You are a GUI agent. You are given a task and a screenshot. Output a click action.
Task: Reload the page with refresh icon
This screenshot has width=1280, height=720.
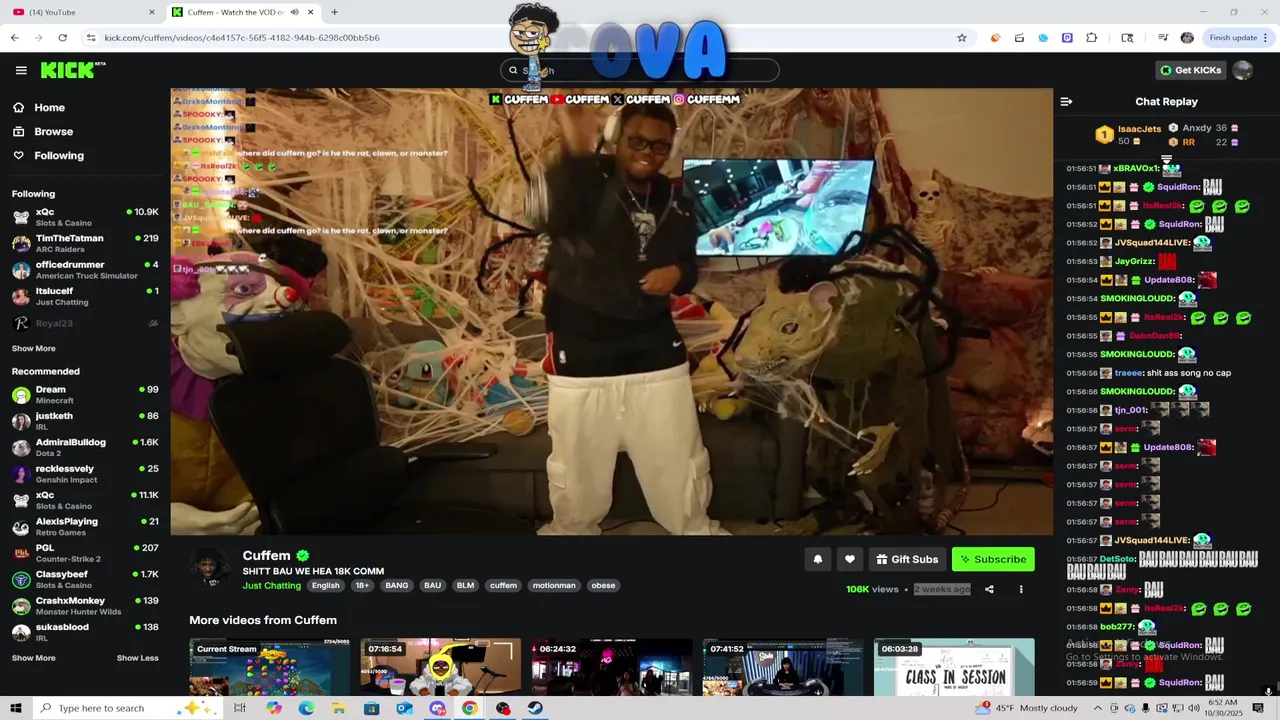coord(62,37)
